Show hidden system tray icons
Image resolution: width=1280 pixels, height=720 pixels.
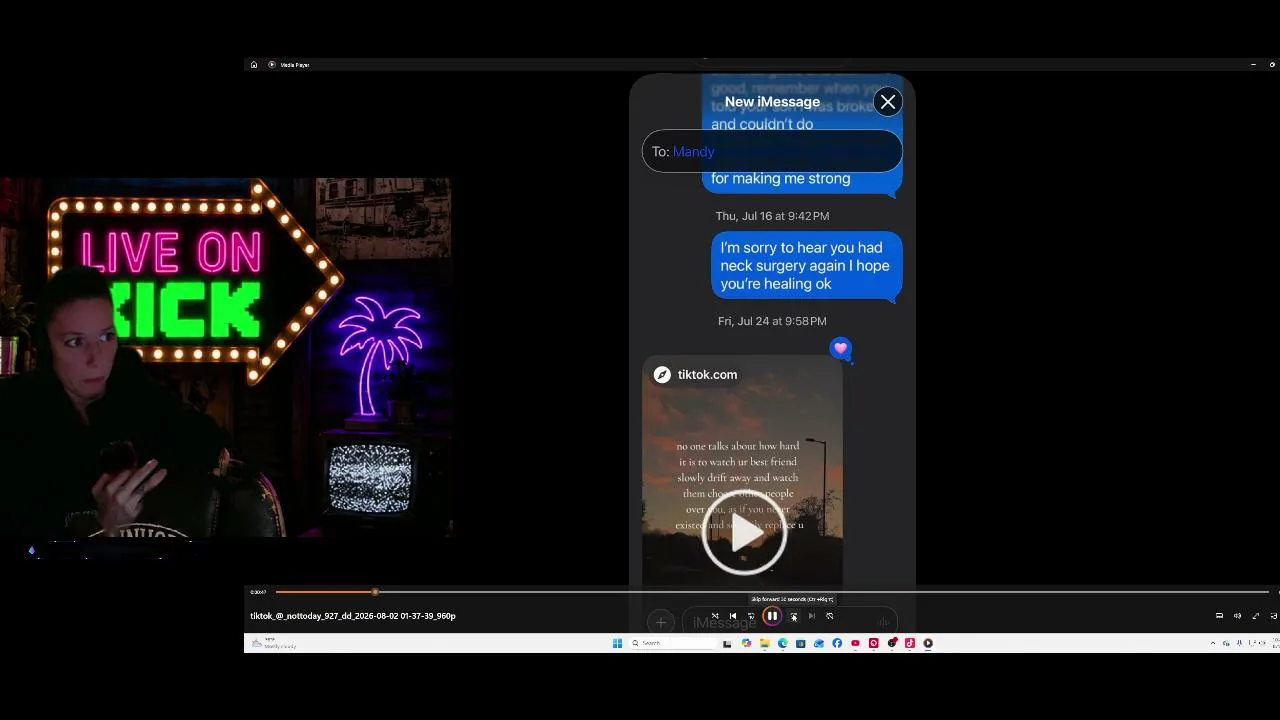coord(1214,643)
